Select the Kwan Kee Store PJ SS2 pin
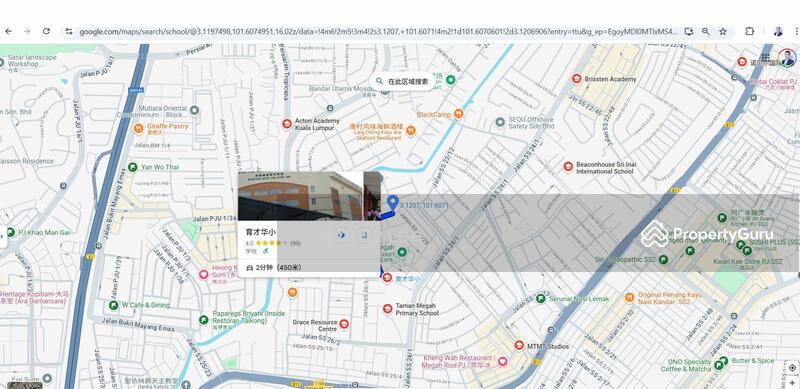Viewport: 800px width, 389px height. tap(747, 251)
